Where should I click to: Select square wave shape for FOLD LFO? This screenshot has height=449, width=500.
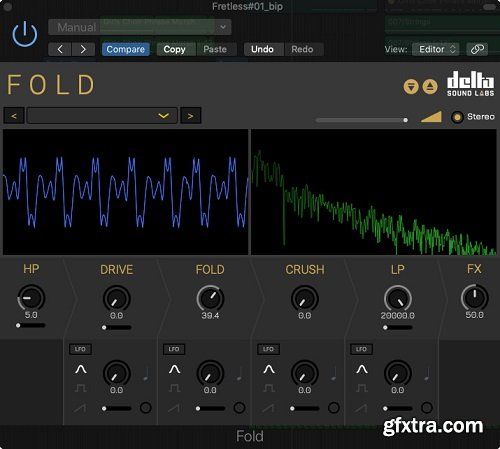click(175, 388)
